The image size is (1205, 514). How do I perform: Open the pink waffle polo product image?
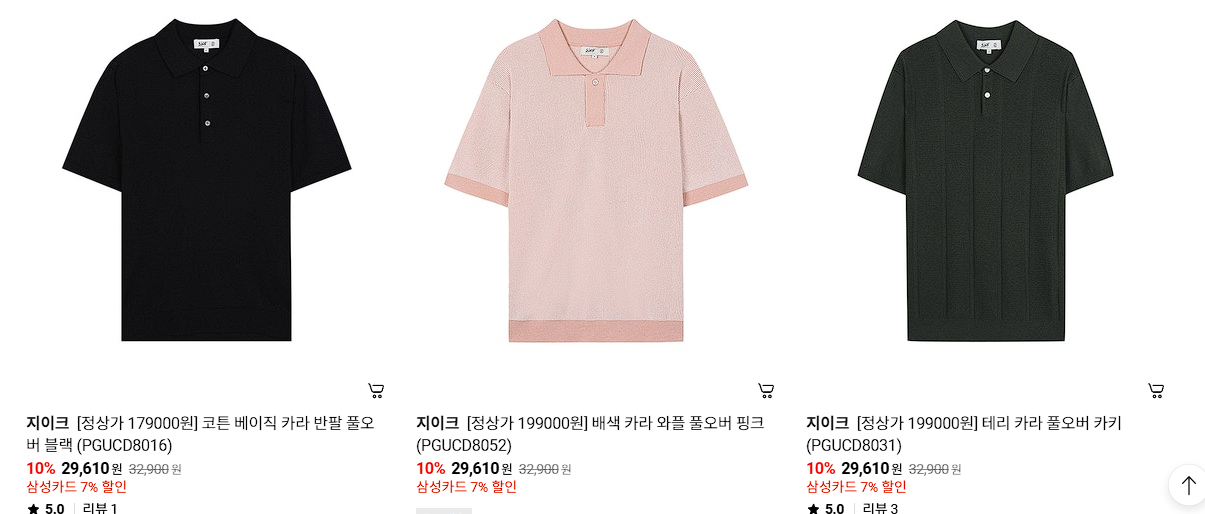pyautogui.click(x=596, y=180)
